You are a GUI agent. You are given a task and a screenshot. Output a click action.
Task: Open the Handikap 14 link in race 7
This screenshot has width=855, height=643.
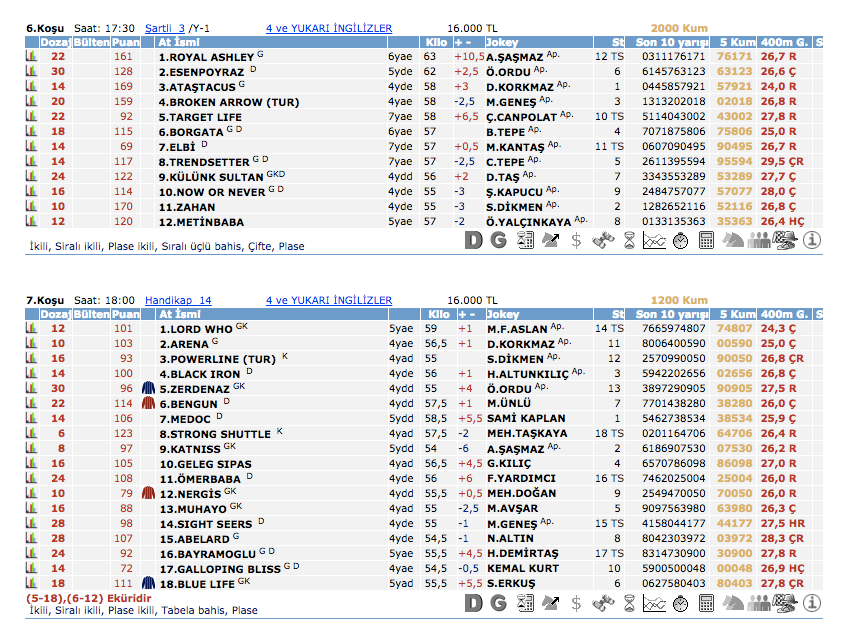(178, 300)
